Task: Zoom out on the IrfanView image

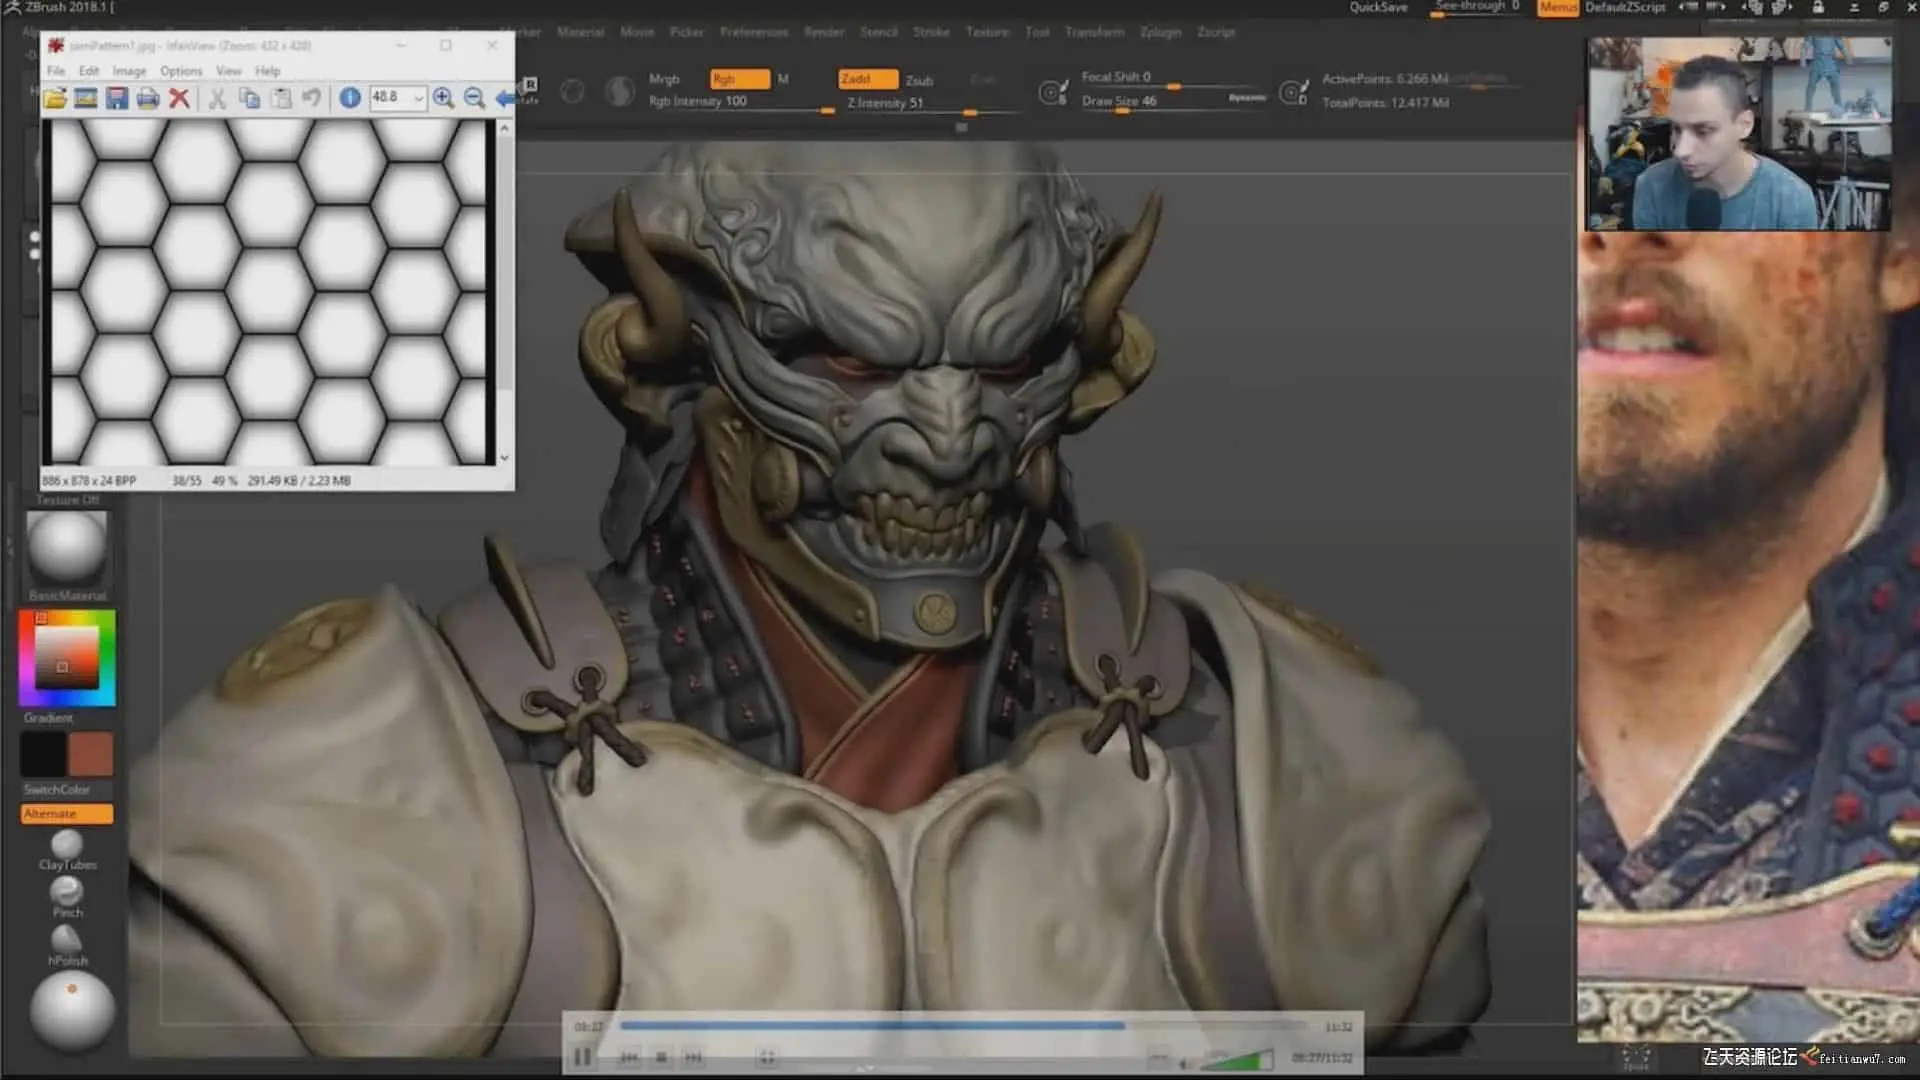Action: point(475,98)
